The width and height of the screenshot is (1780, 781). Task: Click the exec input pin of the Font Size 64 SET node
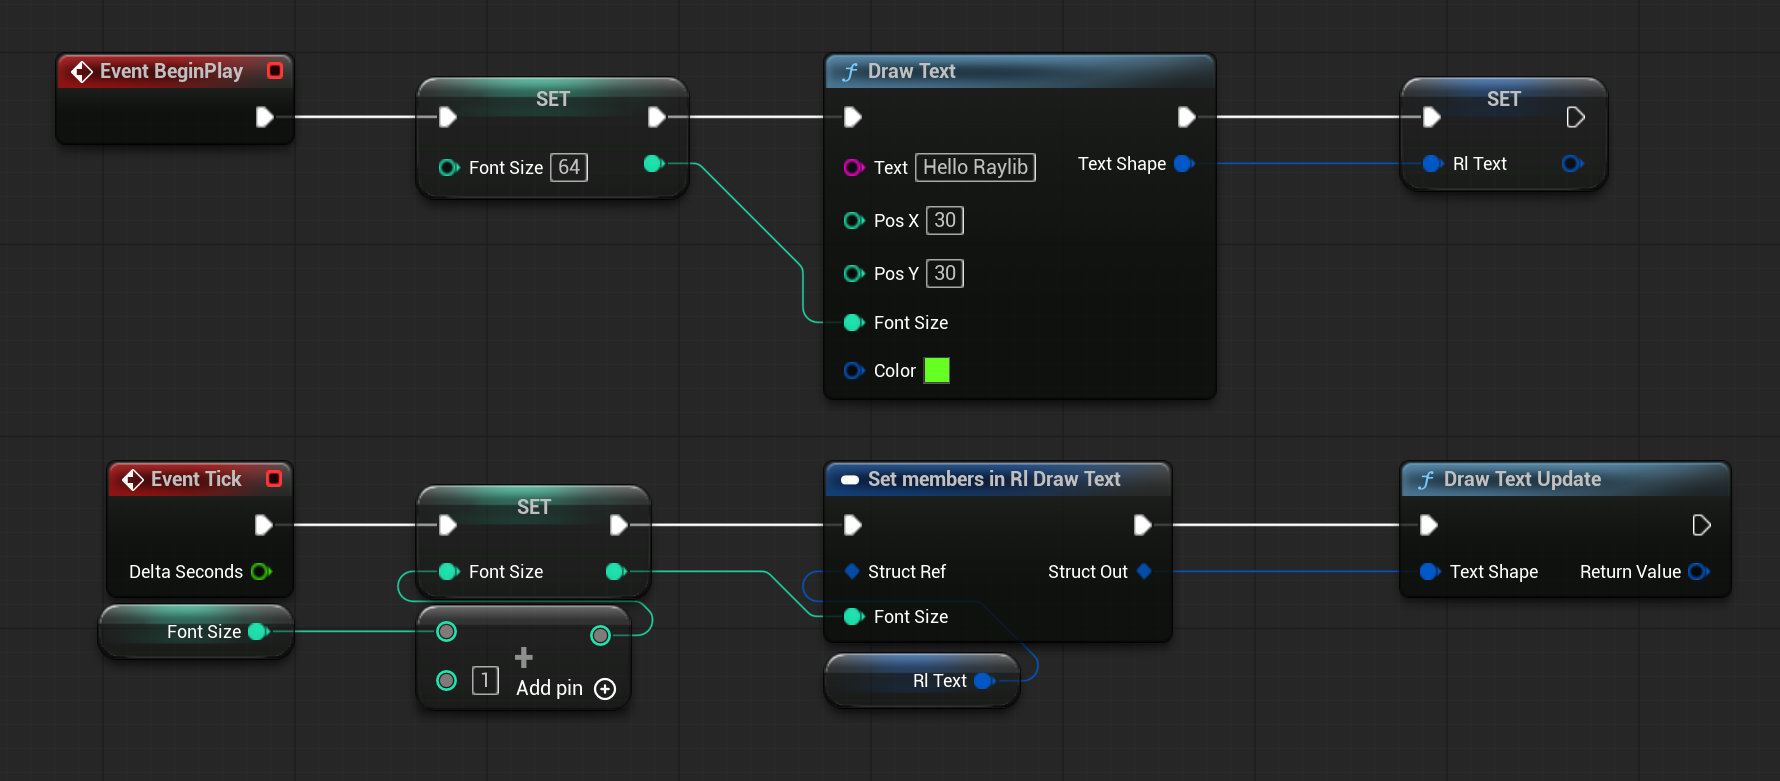(x=448, y=117)
